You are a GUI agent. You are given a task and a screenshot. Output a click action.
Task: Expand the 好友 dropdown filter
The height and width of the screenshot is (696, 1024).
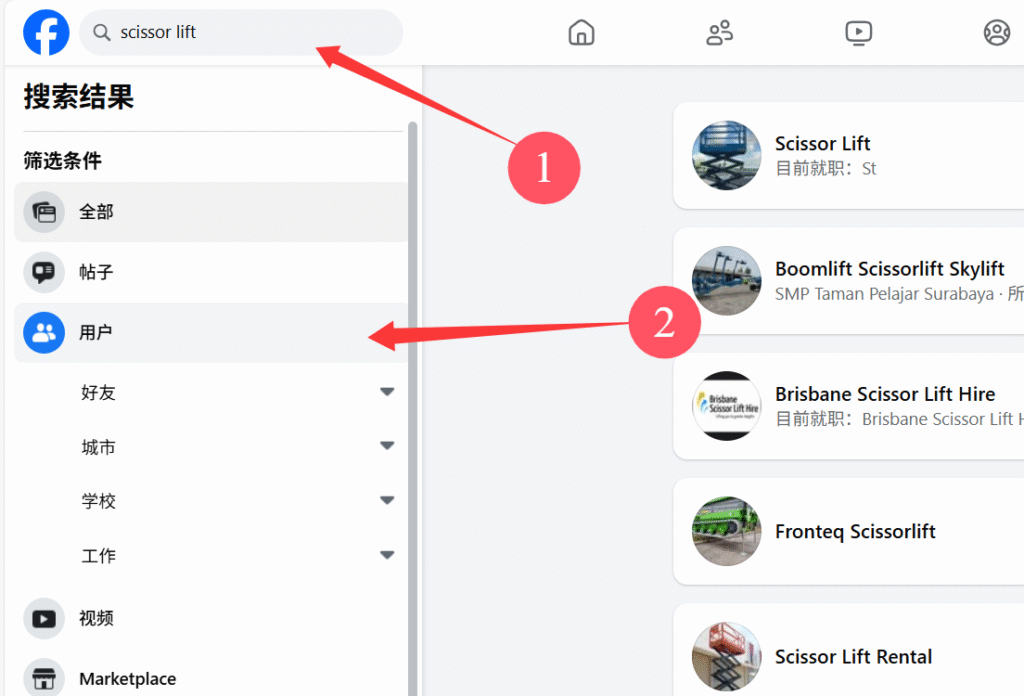pyautogui.click(x=387, y=393)
